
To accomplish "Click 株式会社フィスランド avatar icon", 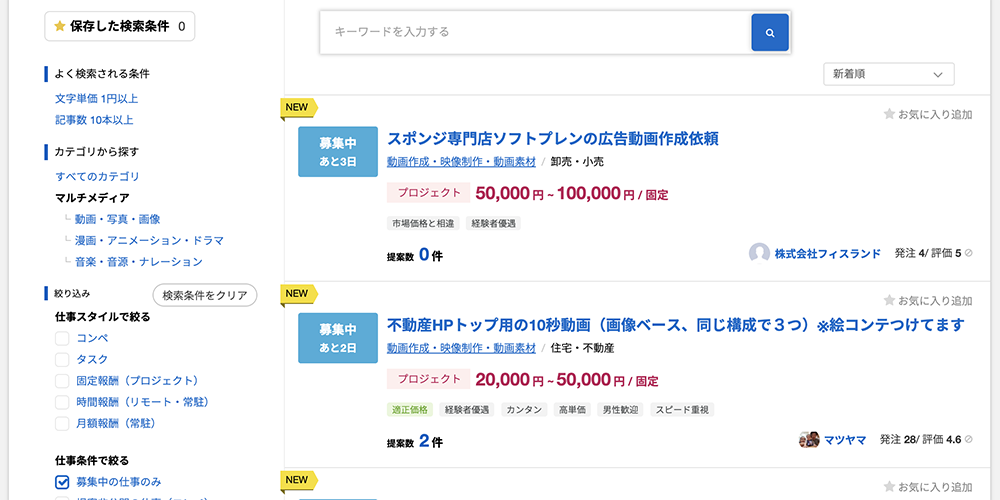I will (759, 253).
